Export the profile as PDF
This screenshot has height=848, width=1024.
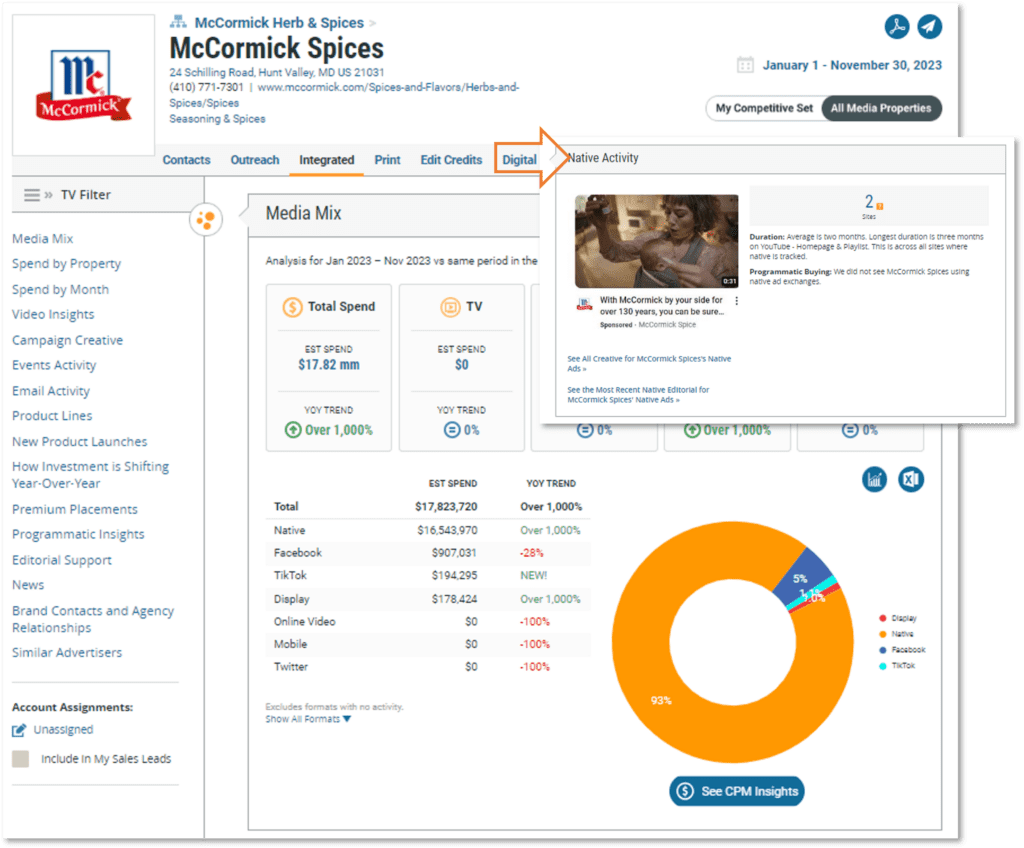(x=897, y=27)
